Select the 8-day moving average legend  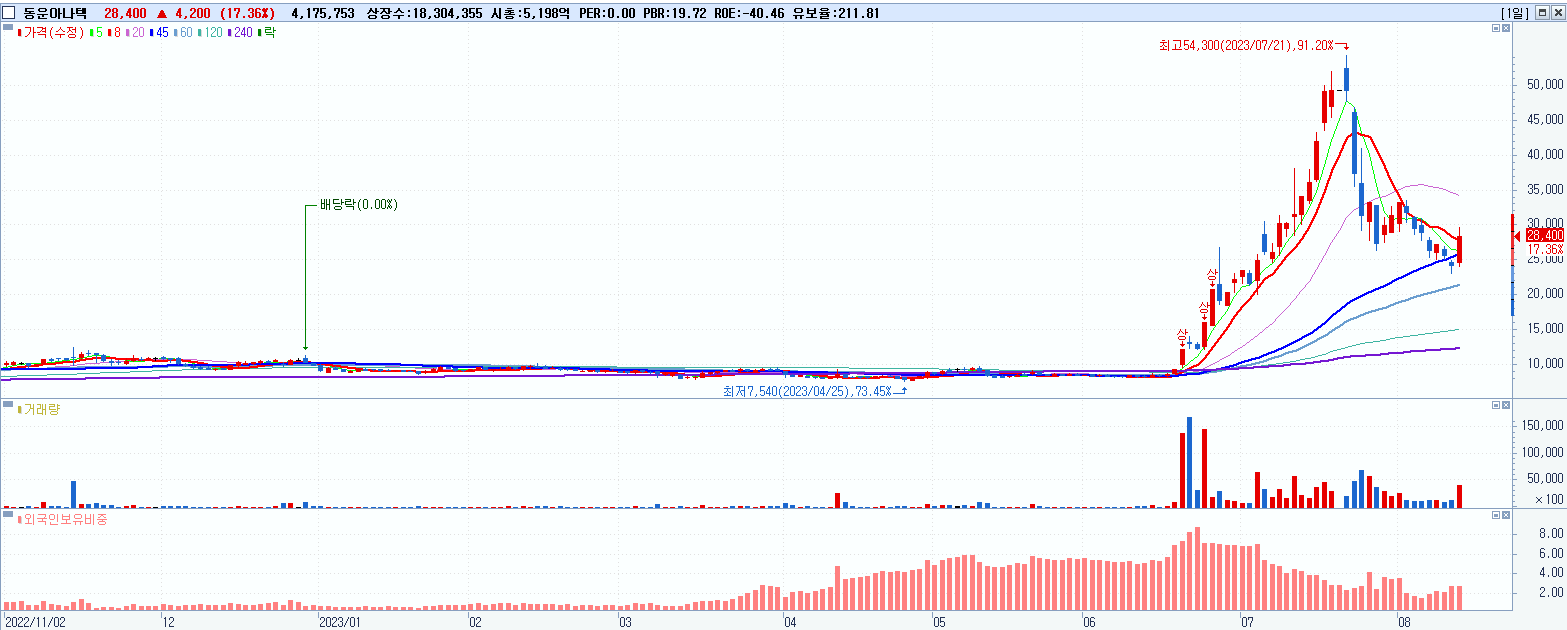tap(115, 33)
